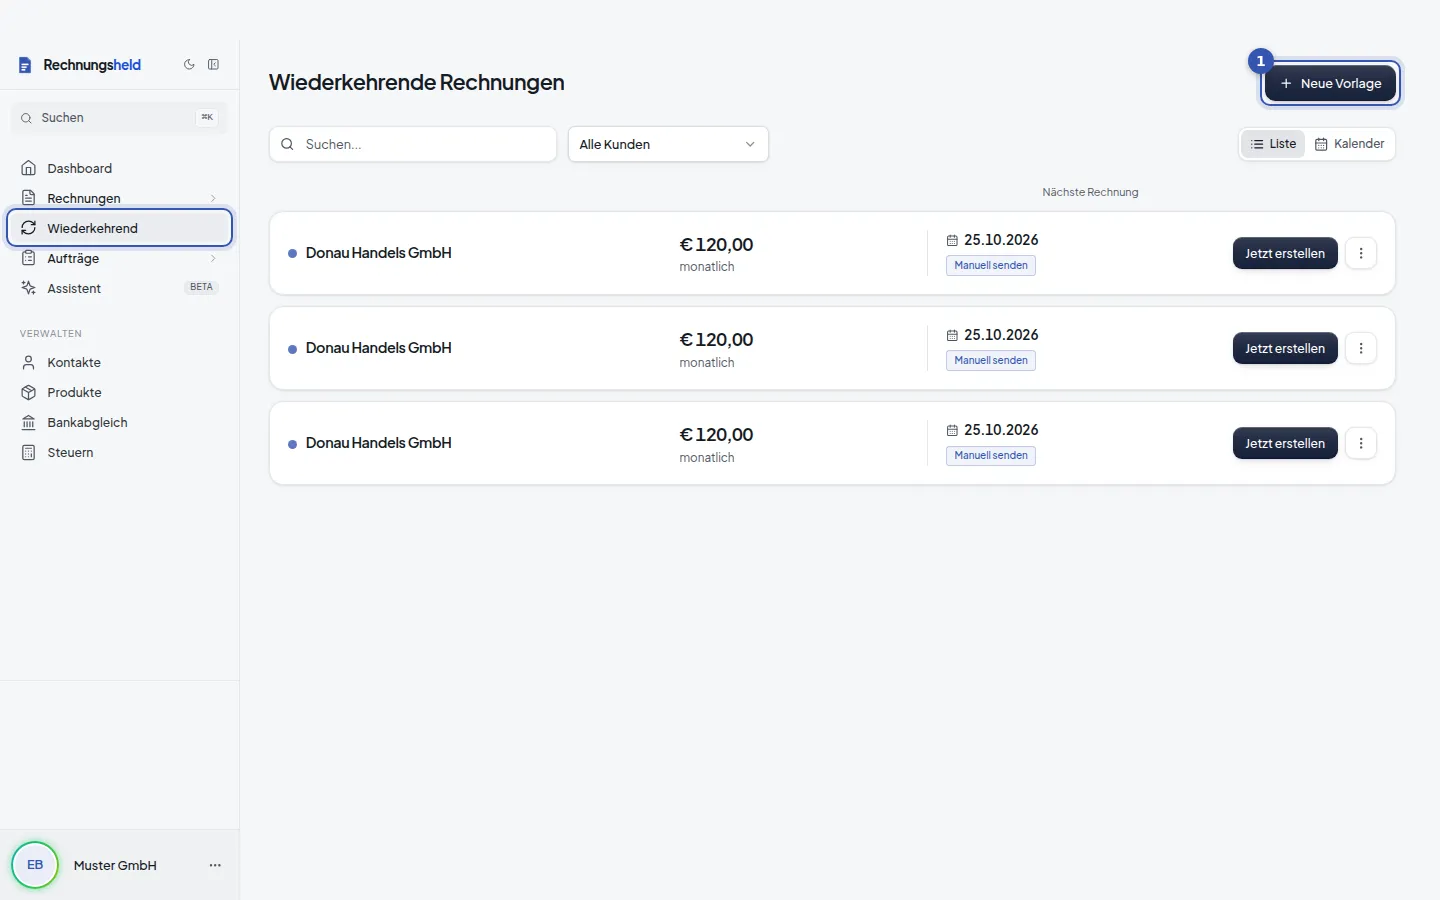
Task: Select the Muster GmbH company name
Action: pos(115,865)
